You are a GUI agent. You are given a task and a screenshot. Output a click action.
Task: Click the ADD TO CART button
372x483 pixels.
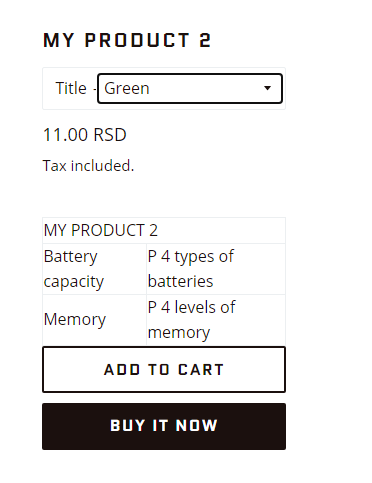[164, 370]
